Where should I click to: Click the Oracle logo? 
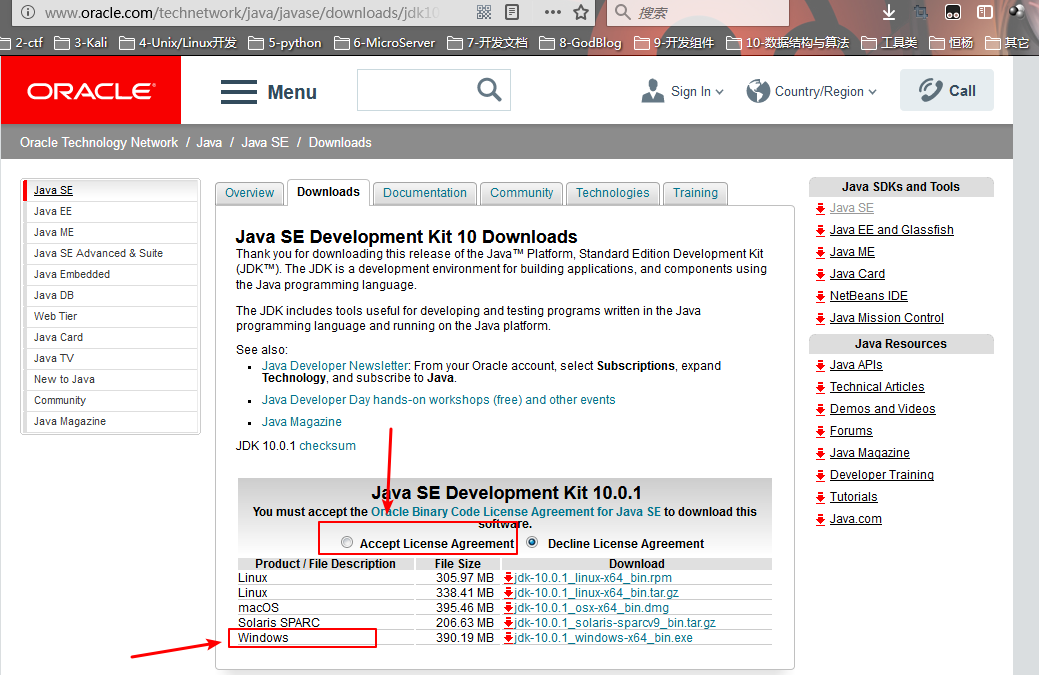click(91, 90)
